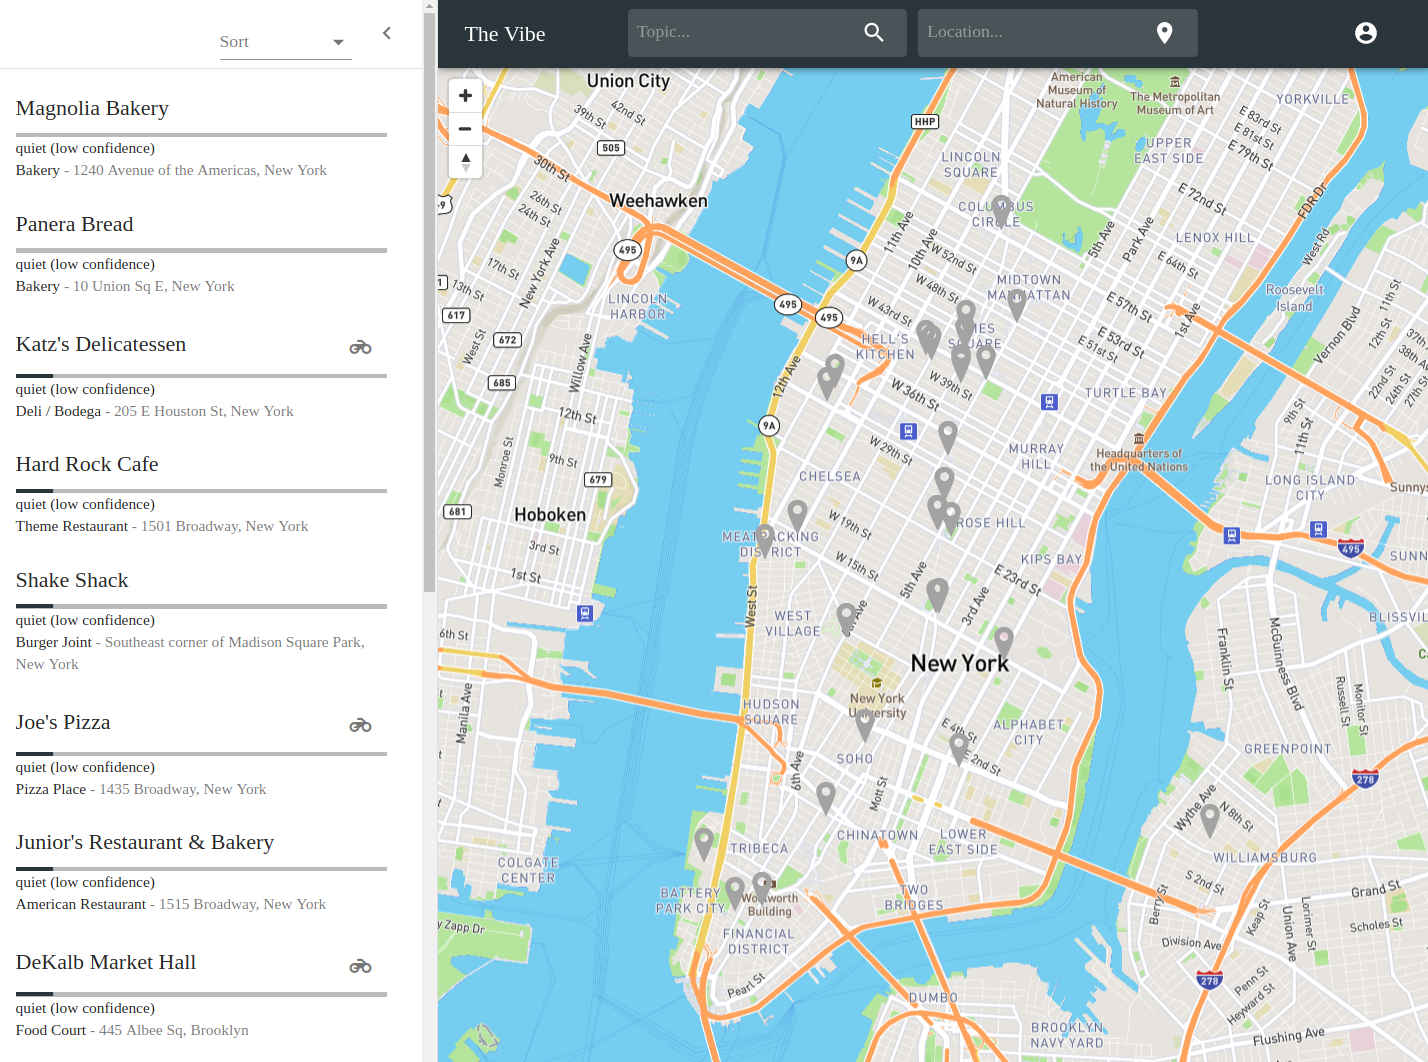Select the map pin in West Village
The width and height of the screenshot is (1428, 1062).
click(x=846, y=619)
